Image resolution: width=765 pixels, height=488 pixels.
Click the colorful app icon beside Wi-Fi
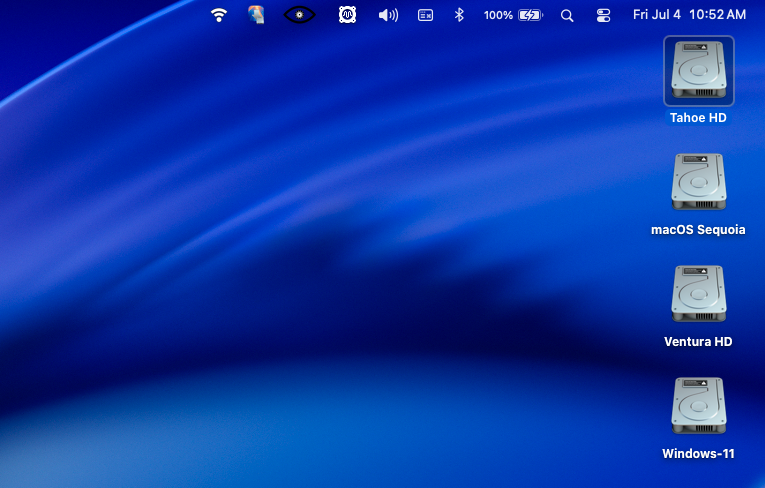click(256, 15)
